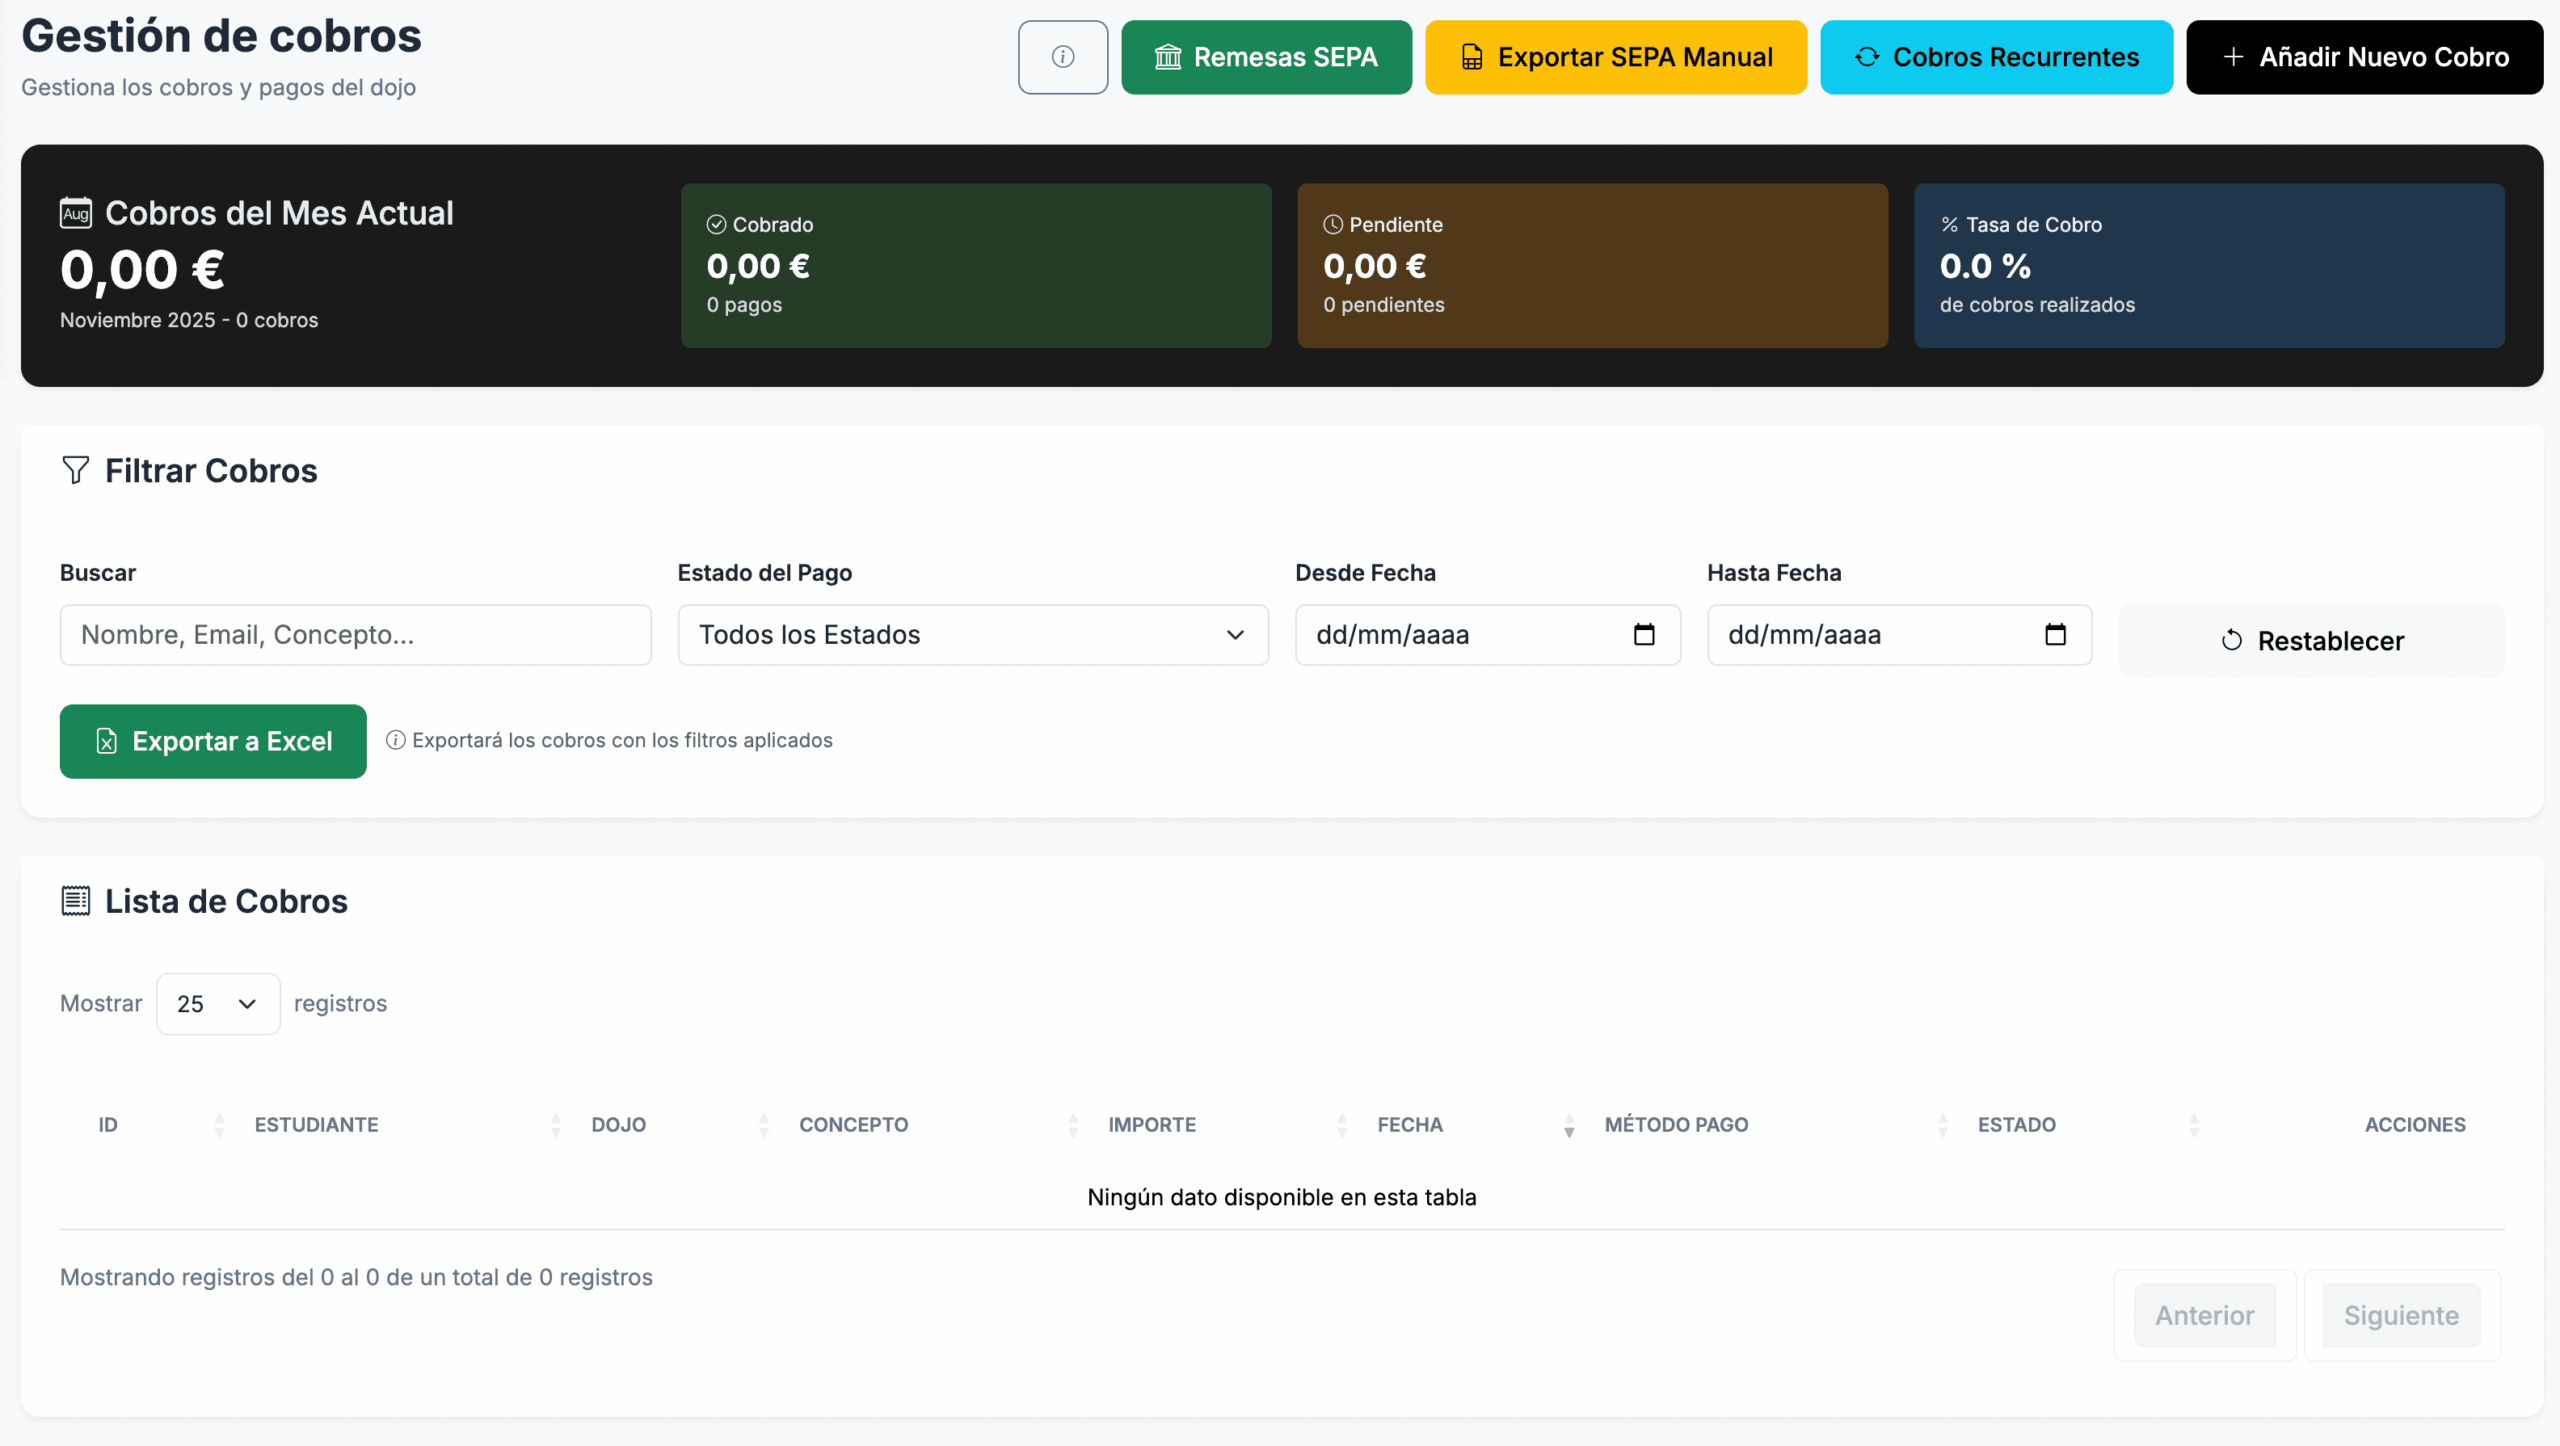This screenshot has width=2560, height=1446.
Task: Click Añadir Nuevo Cobro button
Action: pos(2363,57)
